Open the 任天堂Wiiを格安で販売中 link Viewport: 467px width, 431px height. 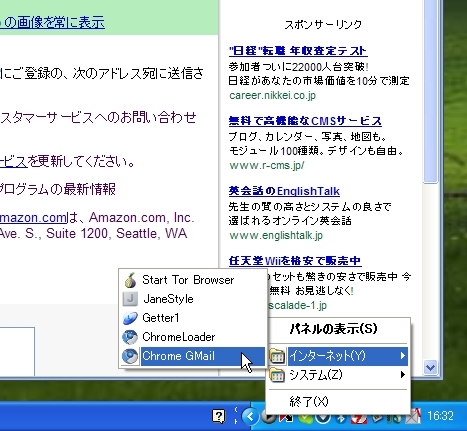(295, 261)
